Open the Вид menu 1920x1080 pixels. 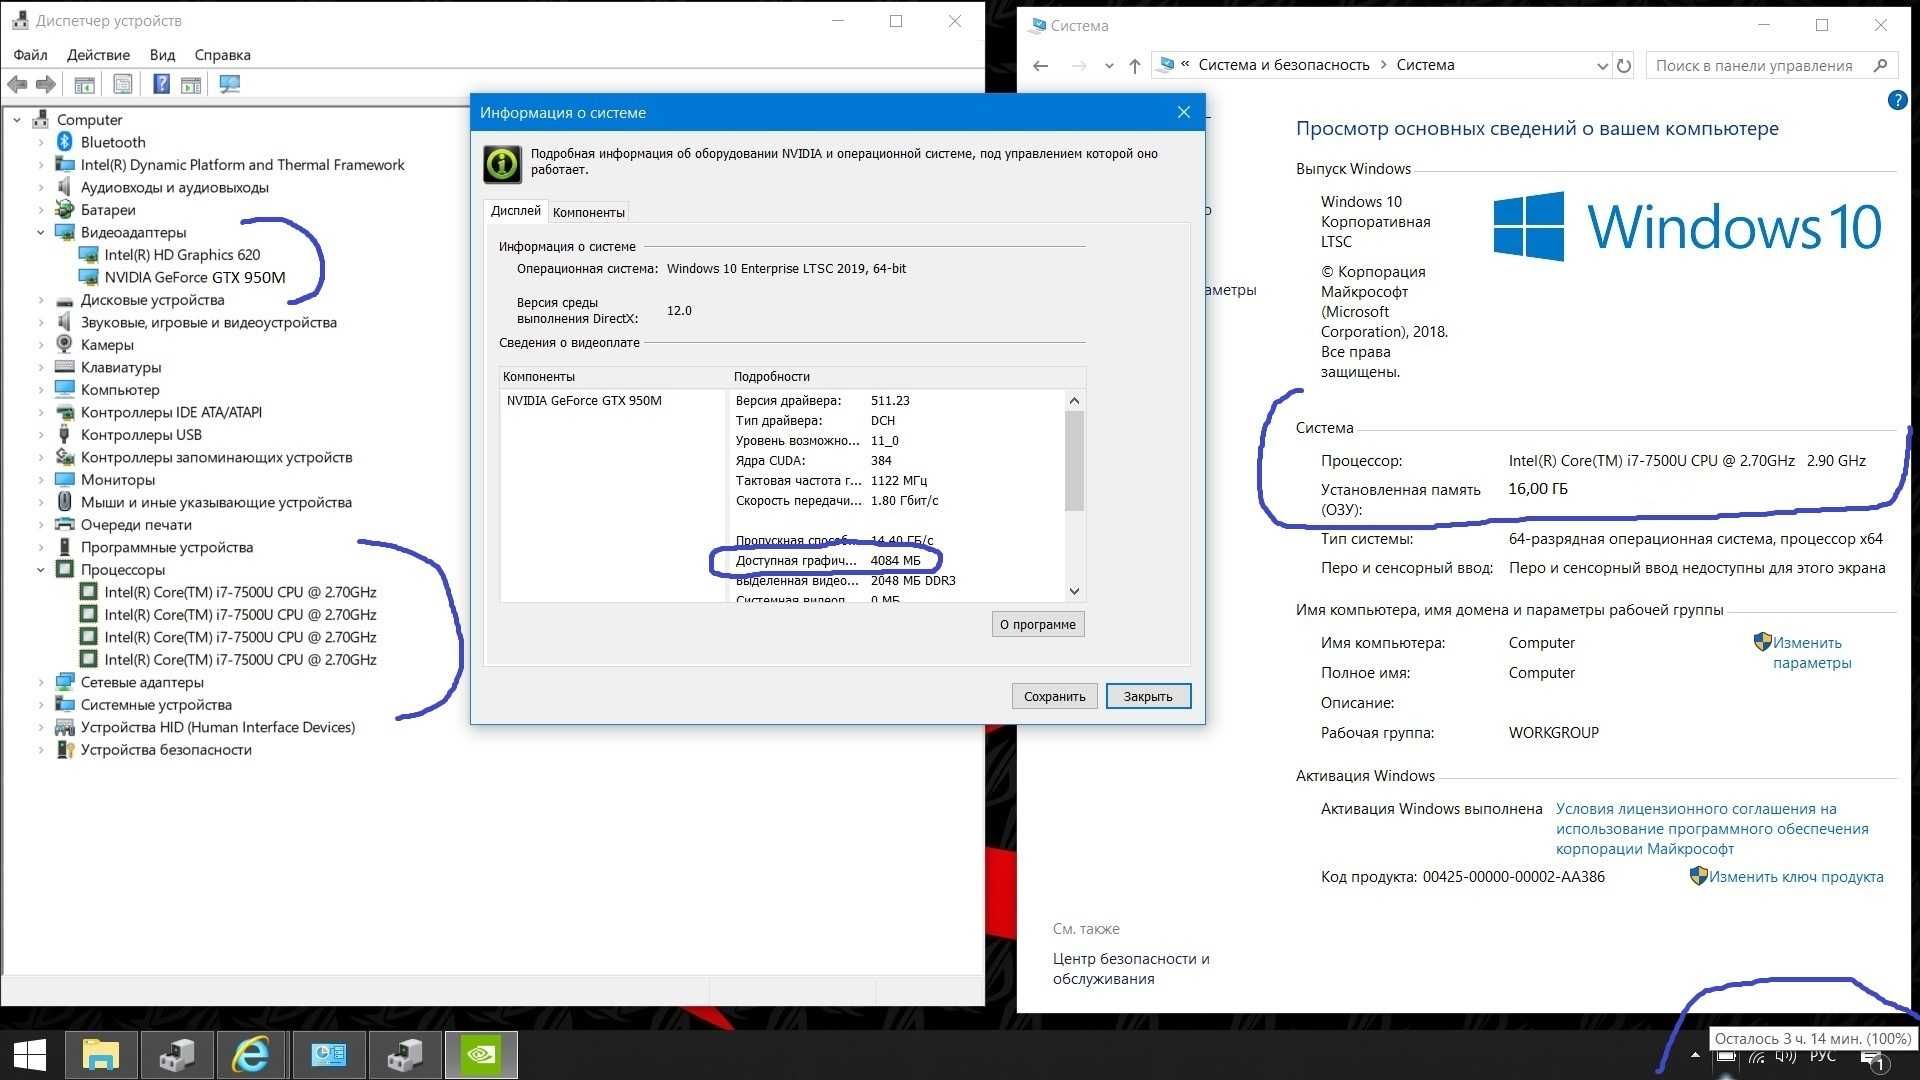click(162, 55)
